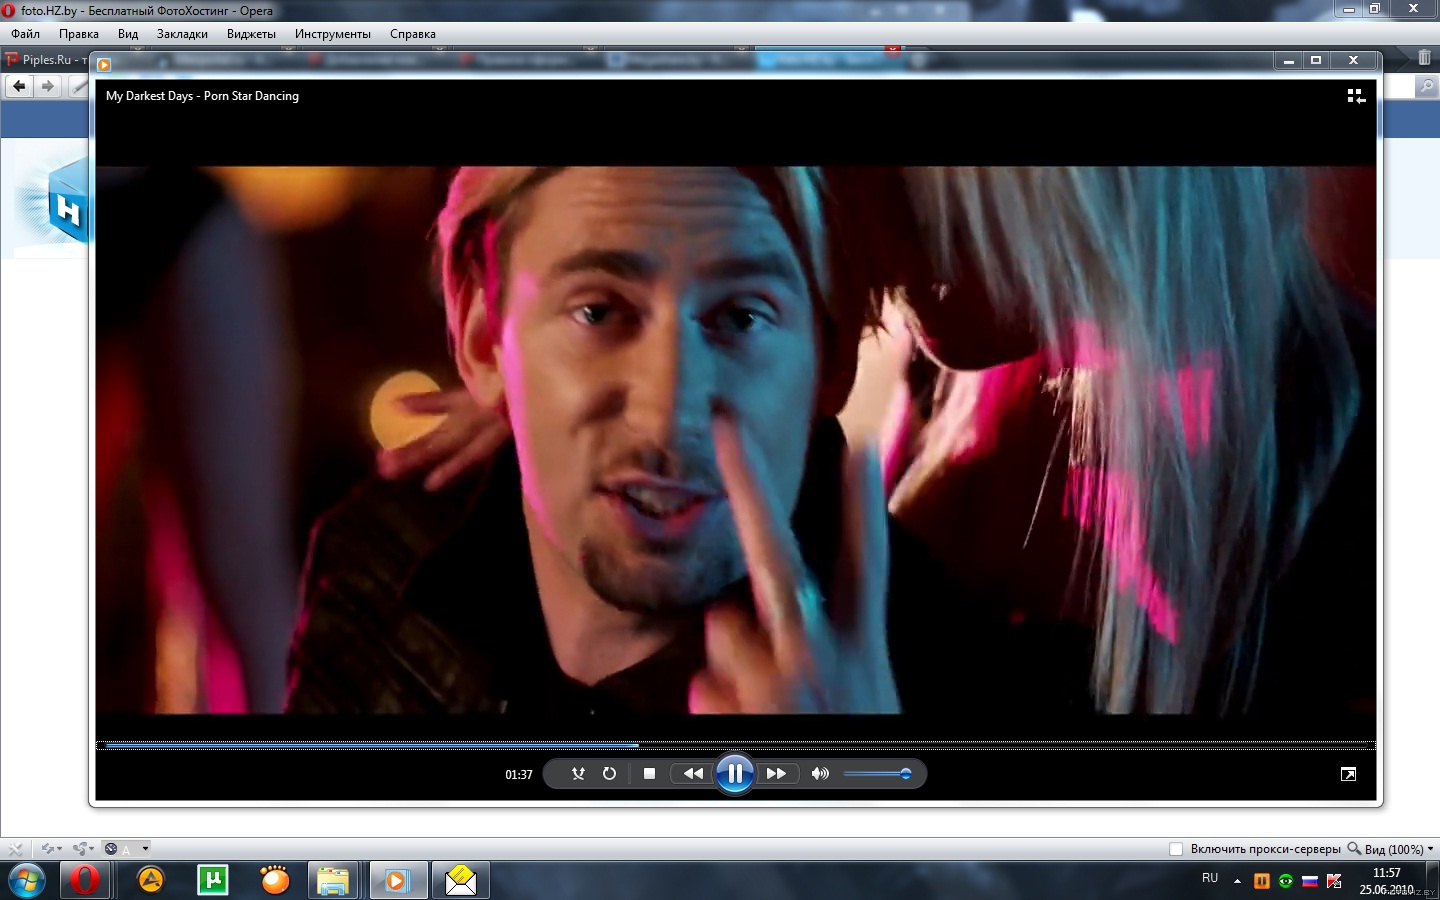Viewport: 1440px width, 900px height.
Task: Switch to Library view in media player
Action: coord(1356,96)
